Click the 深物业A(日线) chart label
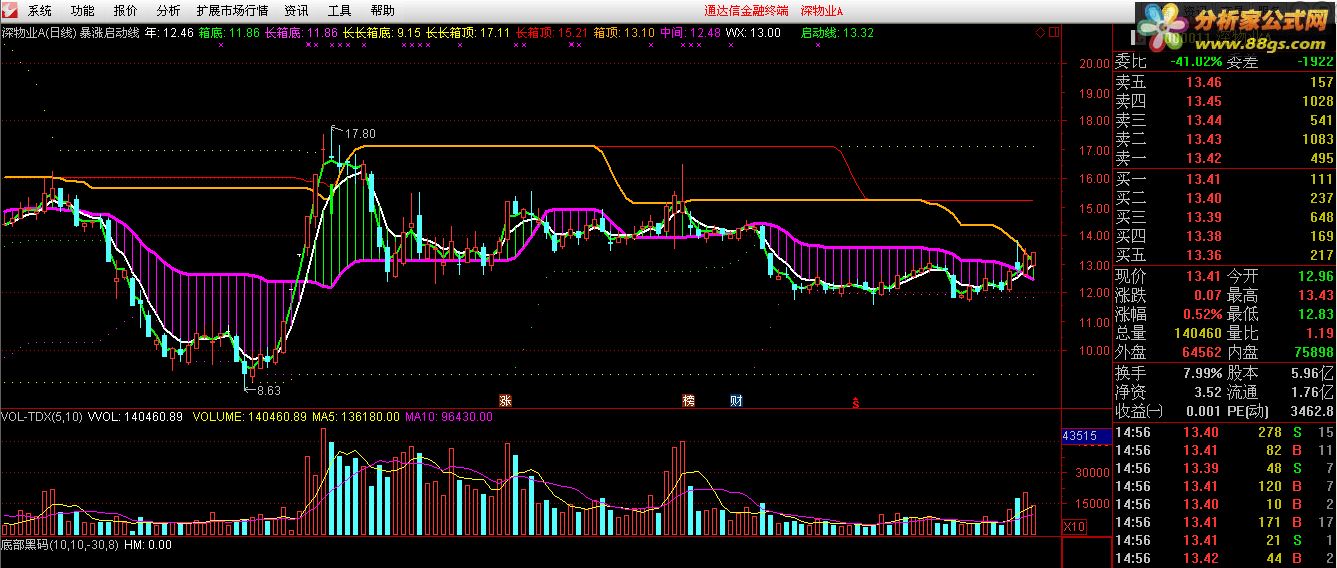Viewport: 1337px width, 568px height. 39,33
